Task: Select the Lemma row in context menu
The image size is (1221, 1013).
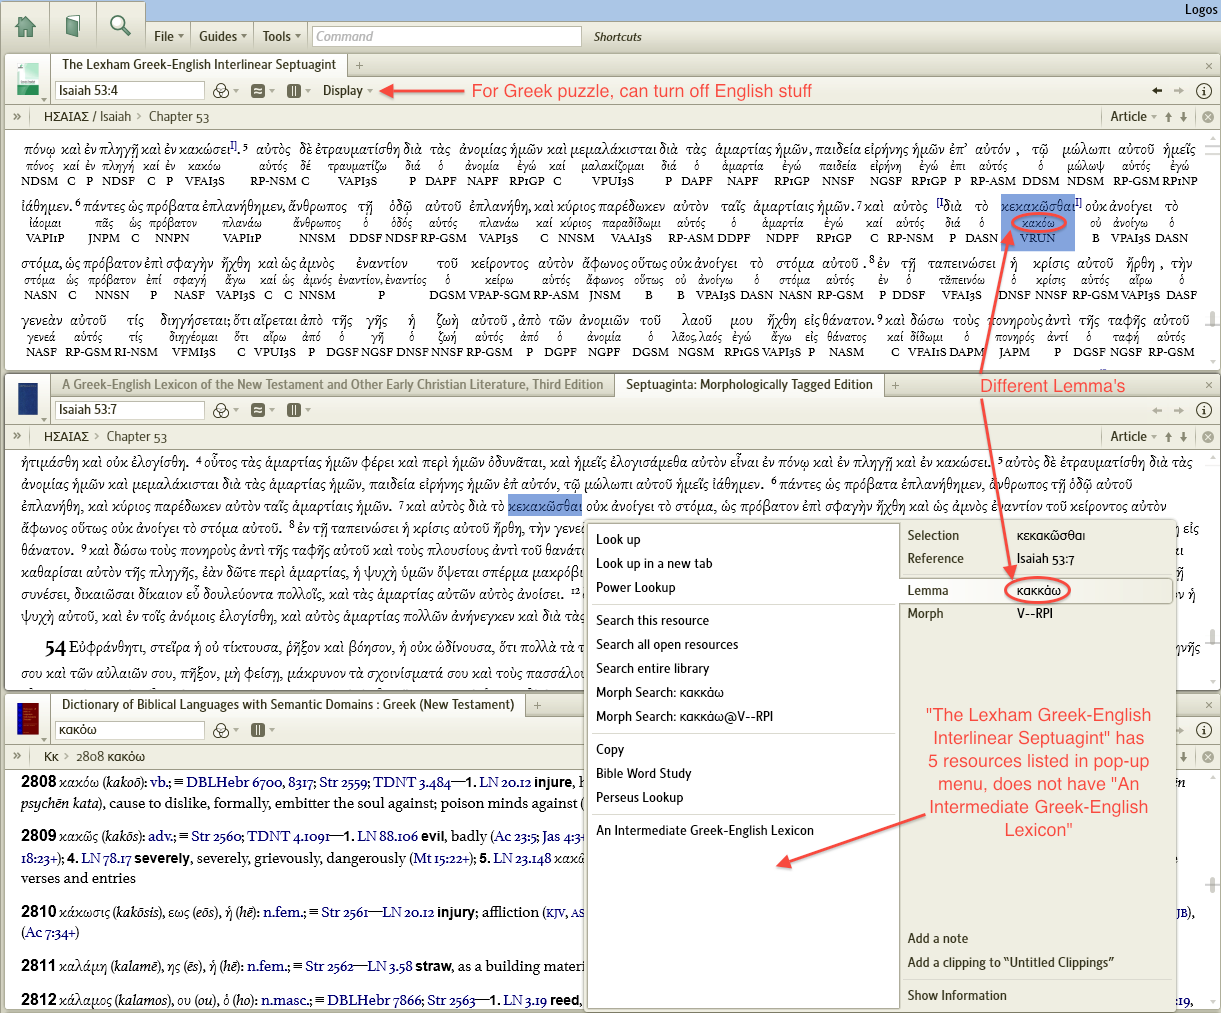Action: tap(1035, 591)
